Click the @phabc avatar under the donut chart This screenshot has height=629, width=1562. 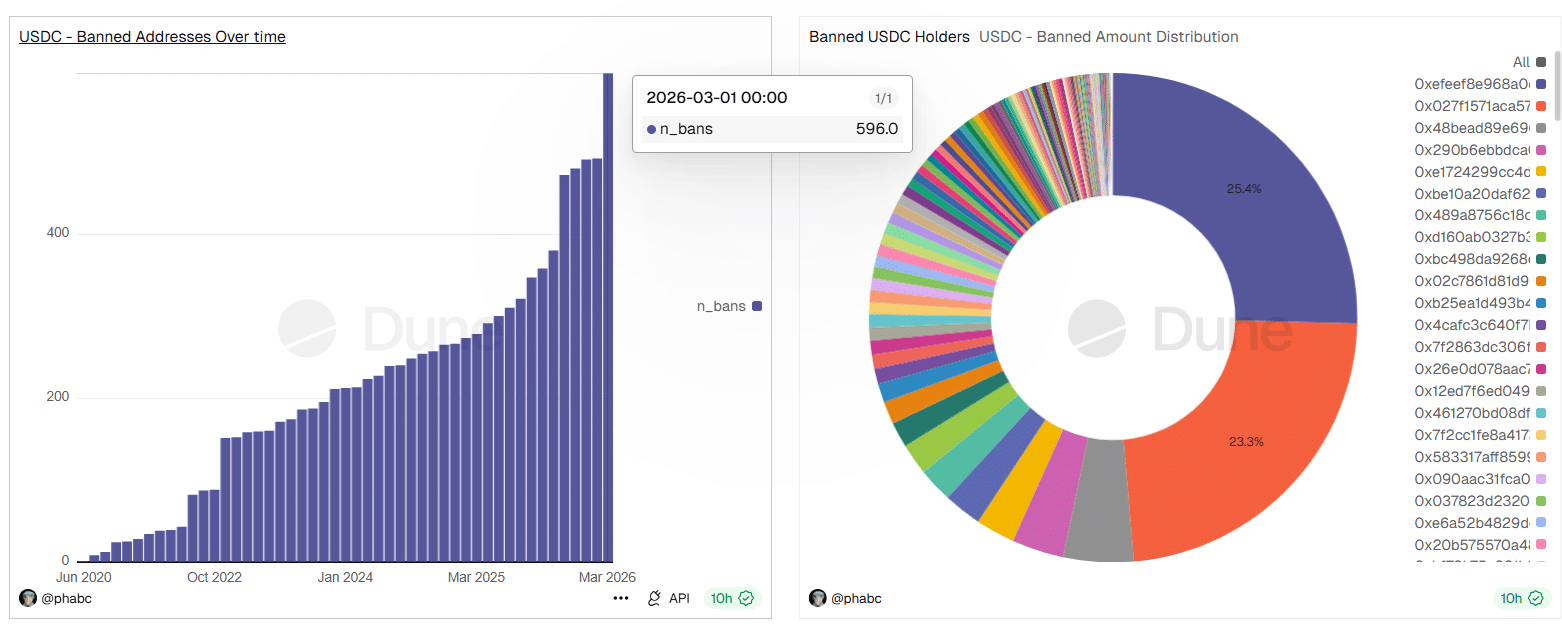point(818,598)
